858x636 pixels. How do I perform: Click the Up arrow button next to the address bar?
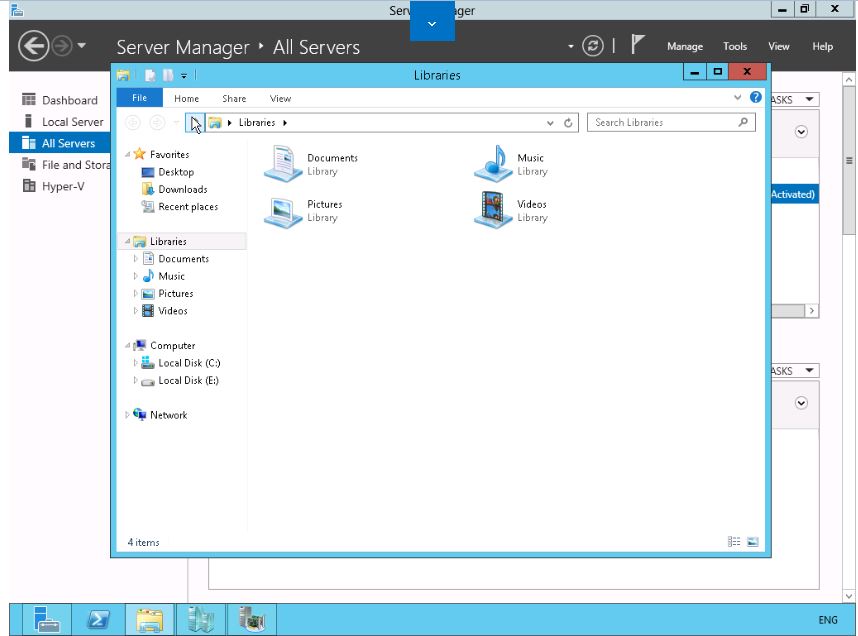(x=195, y=123)
